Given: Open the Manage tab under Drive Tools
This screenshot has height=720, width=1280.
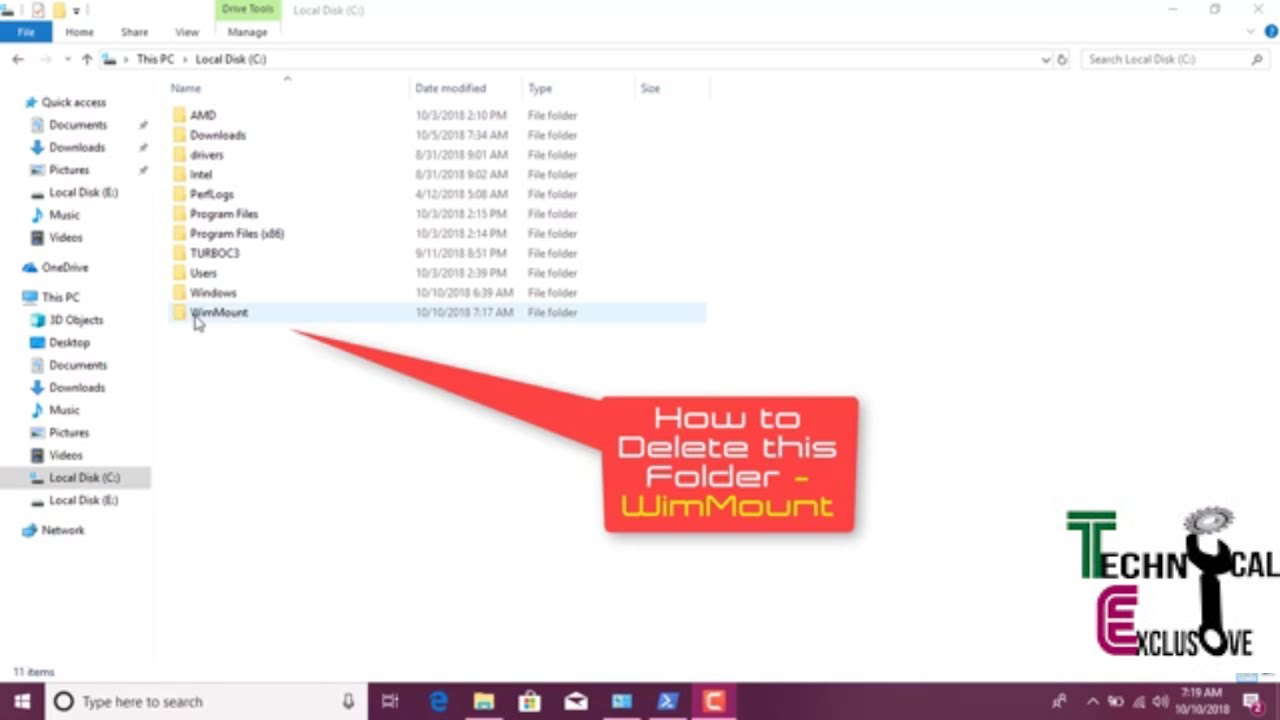Looking at the screenshot, I should (x=247, y=32).
